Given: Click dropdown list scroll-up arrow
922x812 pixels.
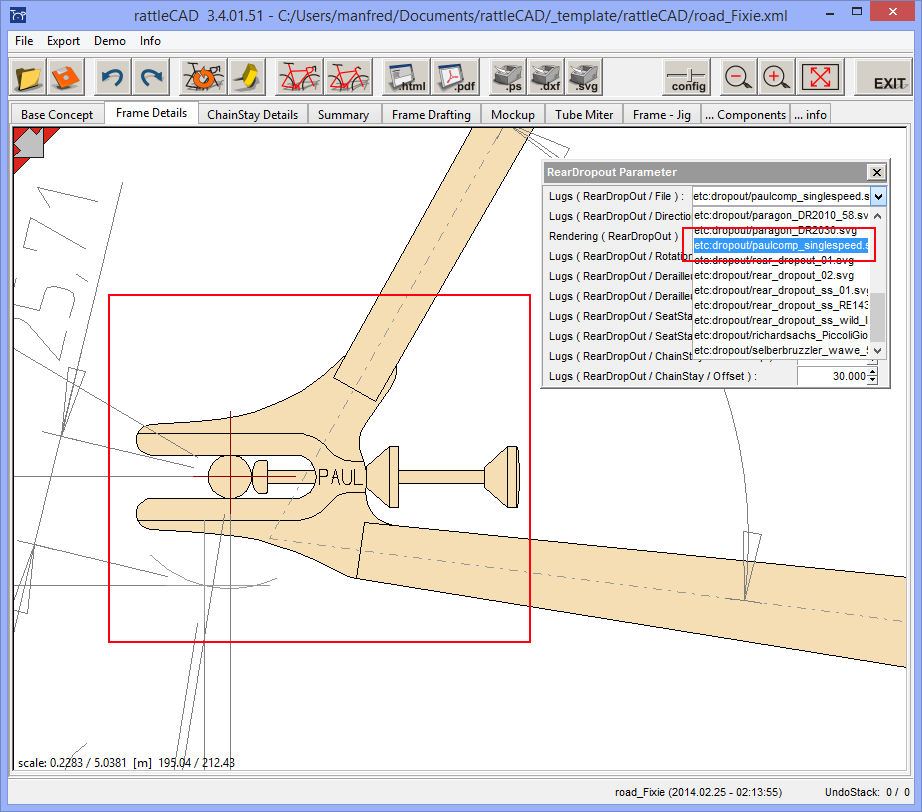Looking at the screenshot, I should [877, 216].
